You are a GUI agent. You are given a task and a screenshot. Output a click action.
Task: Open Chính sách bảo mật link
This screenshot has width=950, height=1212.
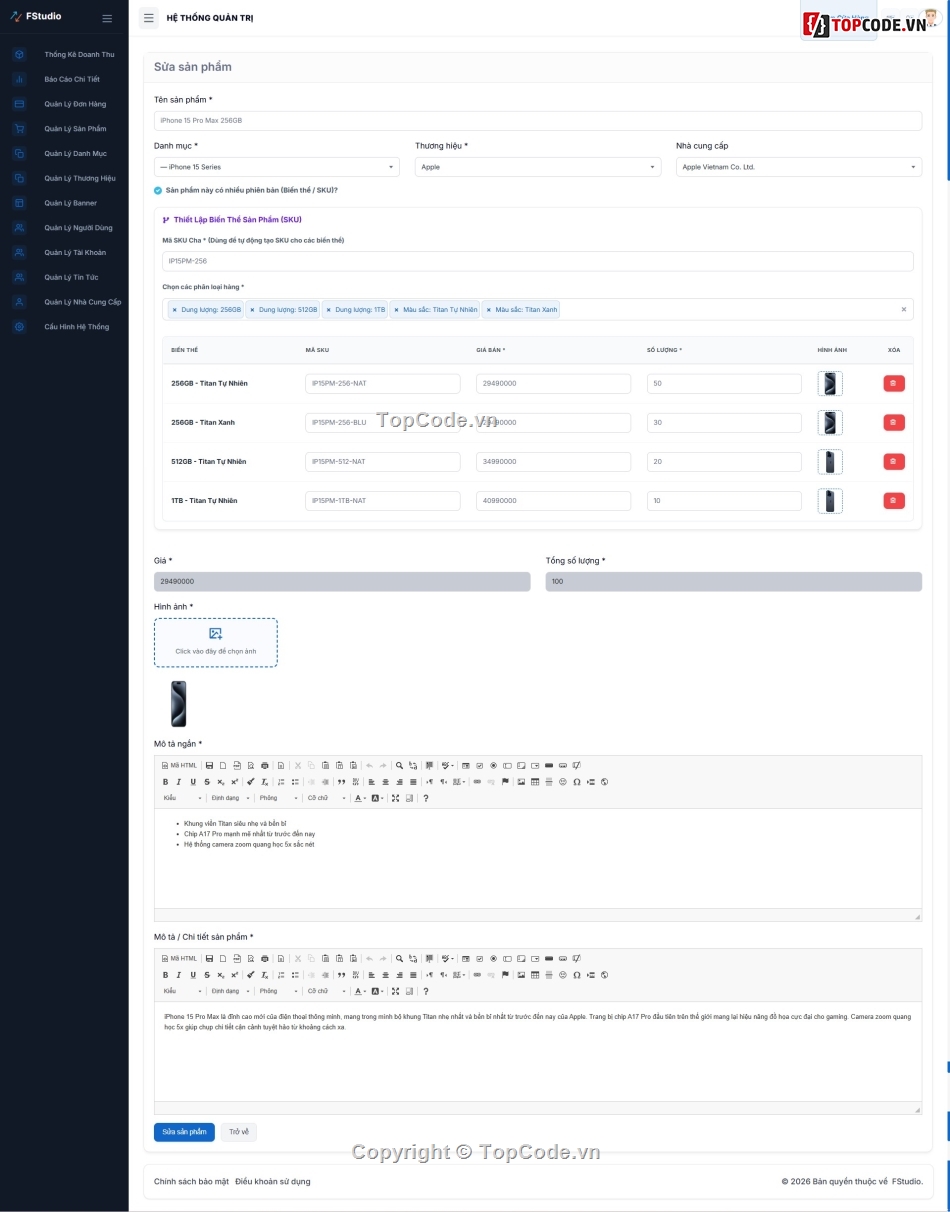pyautogui.click(x=191, y=1181)
